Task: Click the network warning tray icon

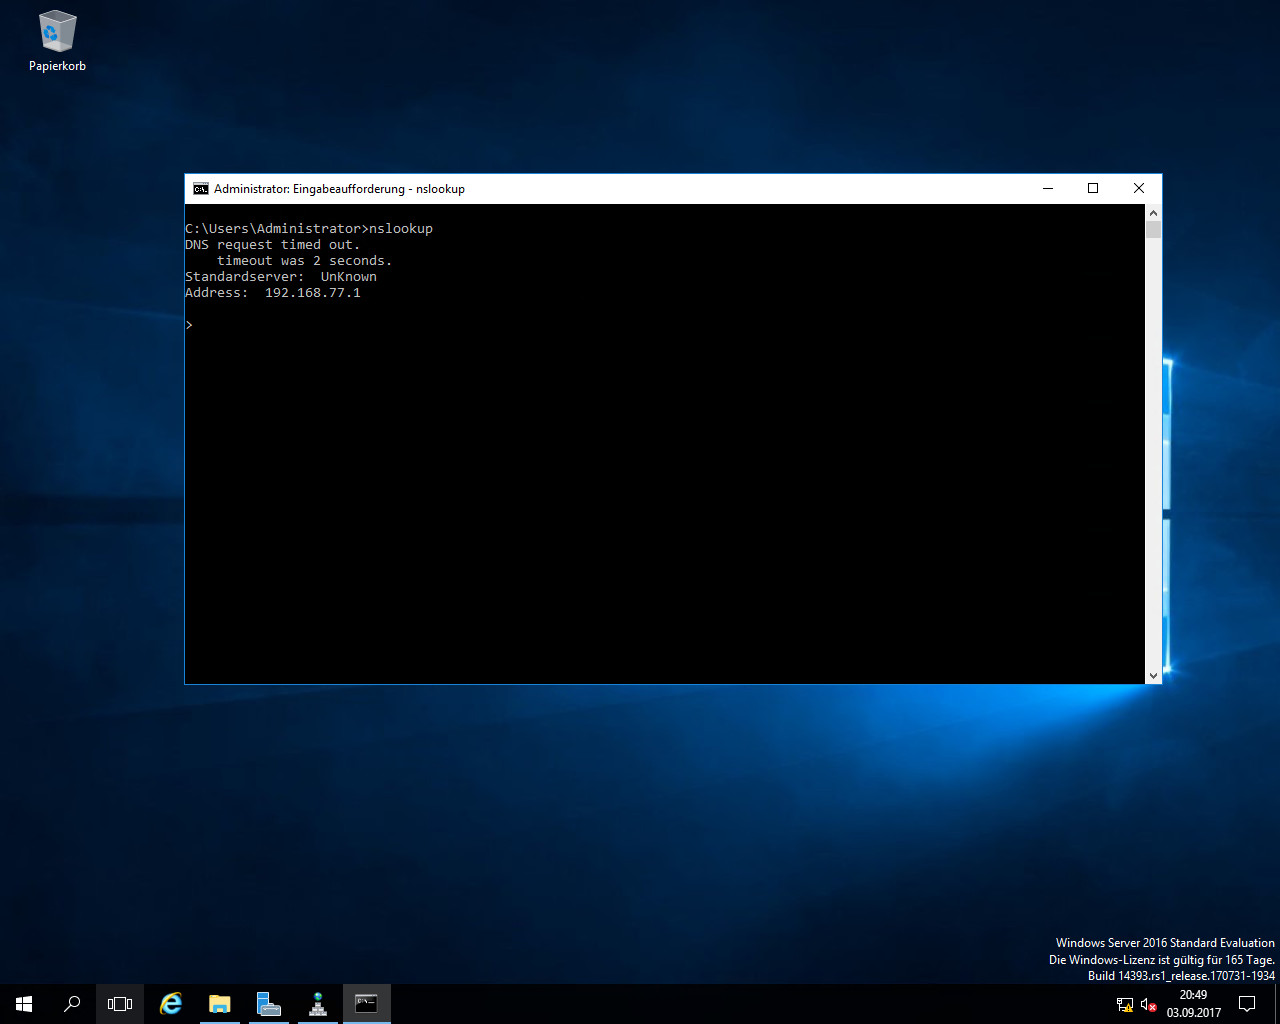Action: point(1125,1004)
